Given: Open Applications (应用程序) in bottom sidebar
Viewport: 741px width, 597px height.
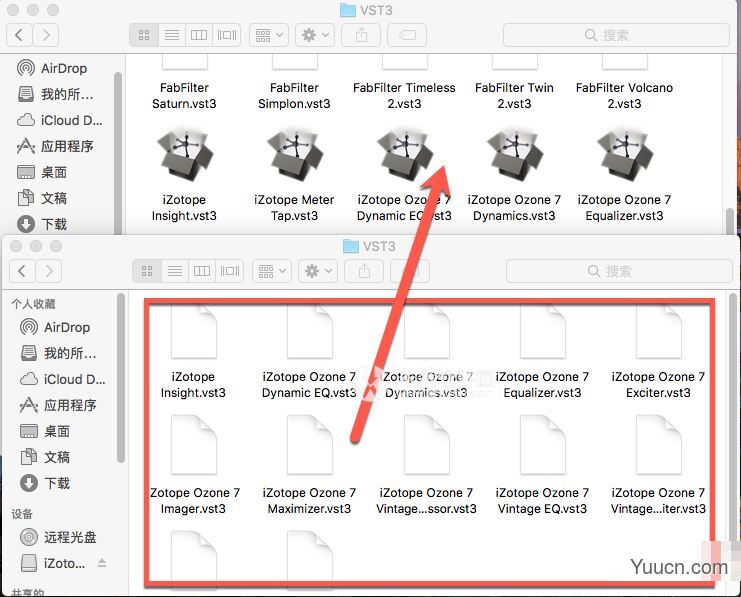Looking at the screenshot, I should click(x=58, y=406).
